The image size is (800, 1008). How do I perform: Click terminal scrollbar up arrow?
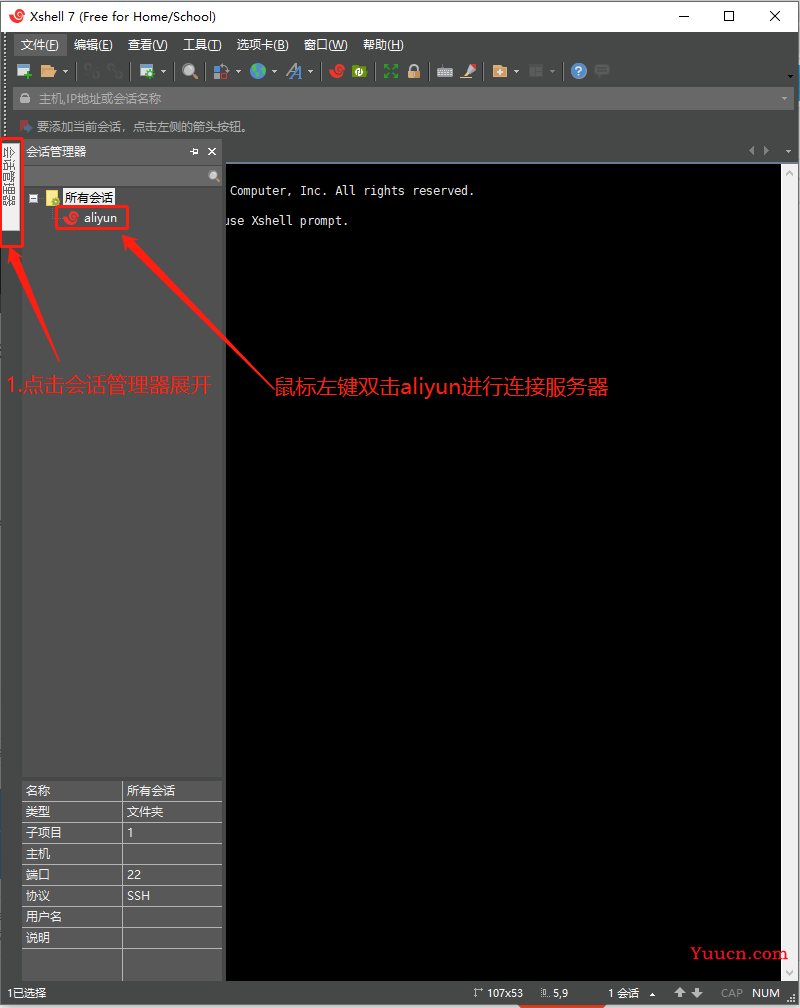coord(790,172)
